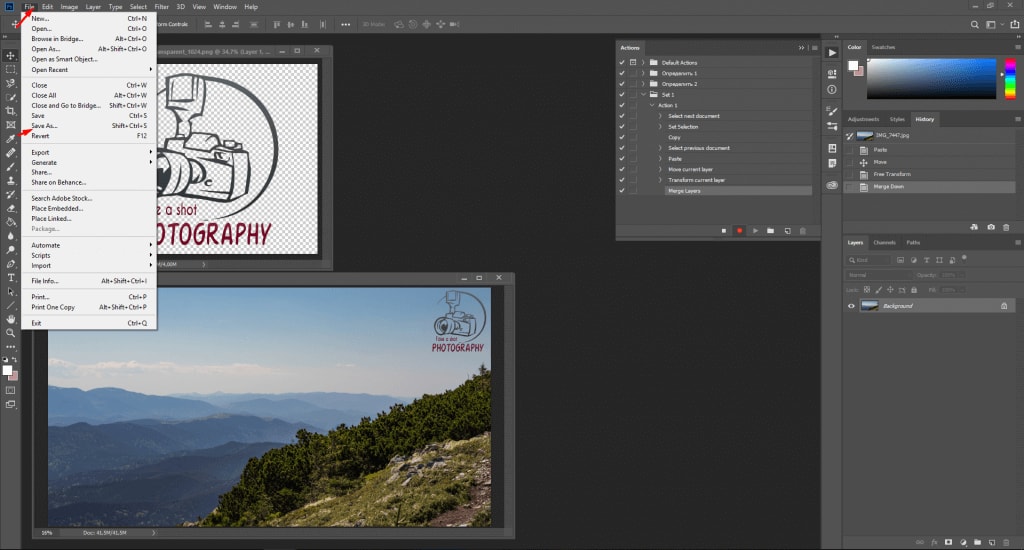Toggle visibility of the Background layer
The image size is (1024, 550).
(x=851, y=306)
